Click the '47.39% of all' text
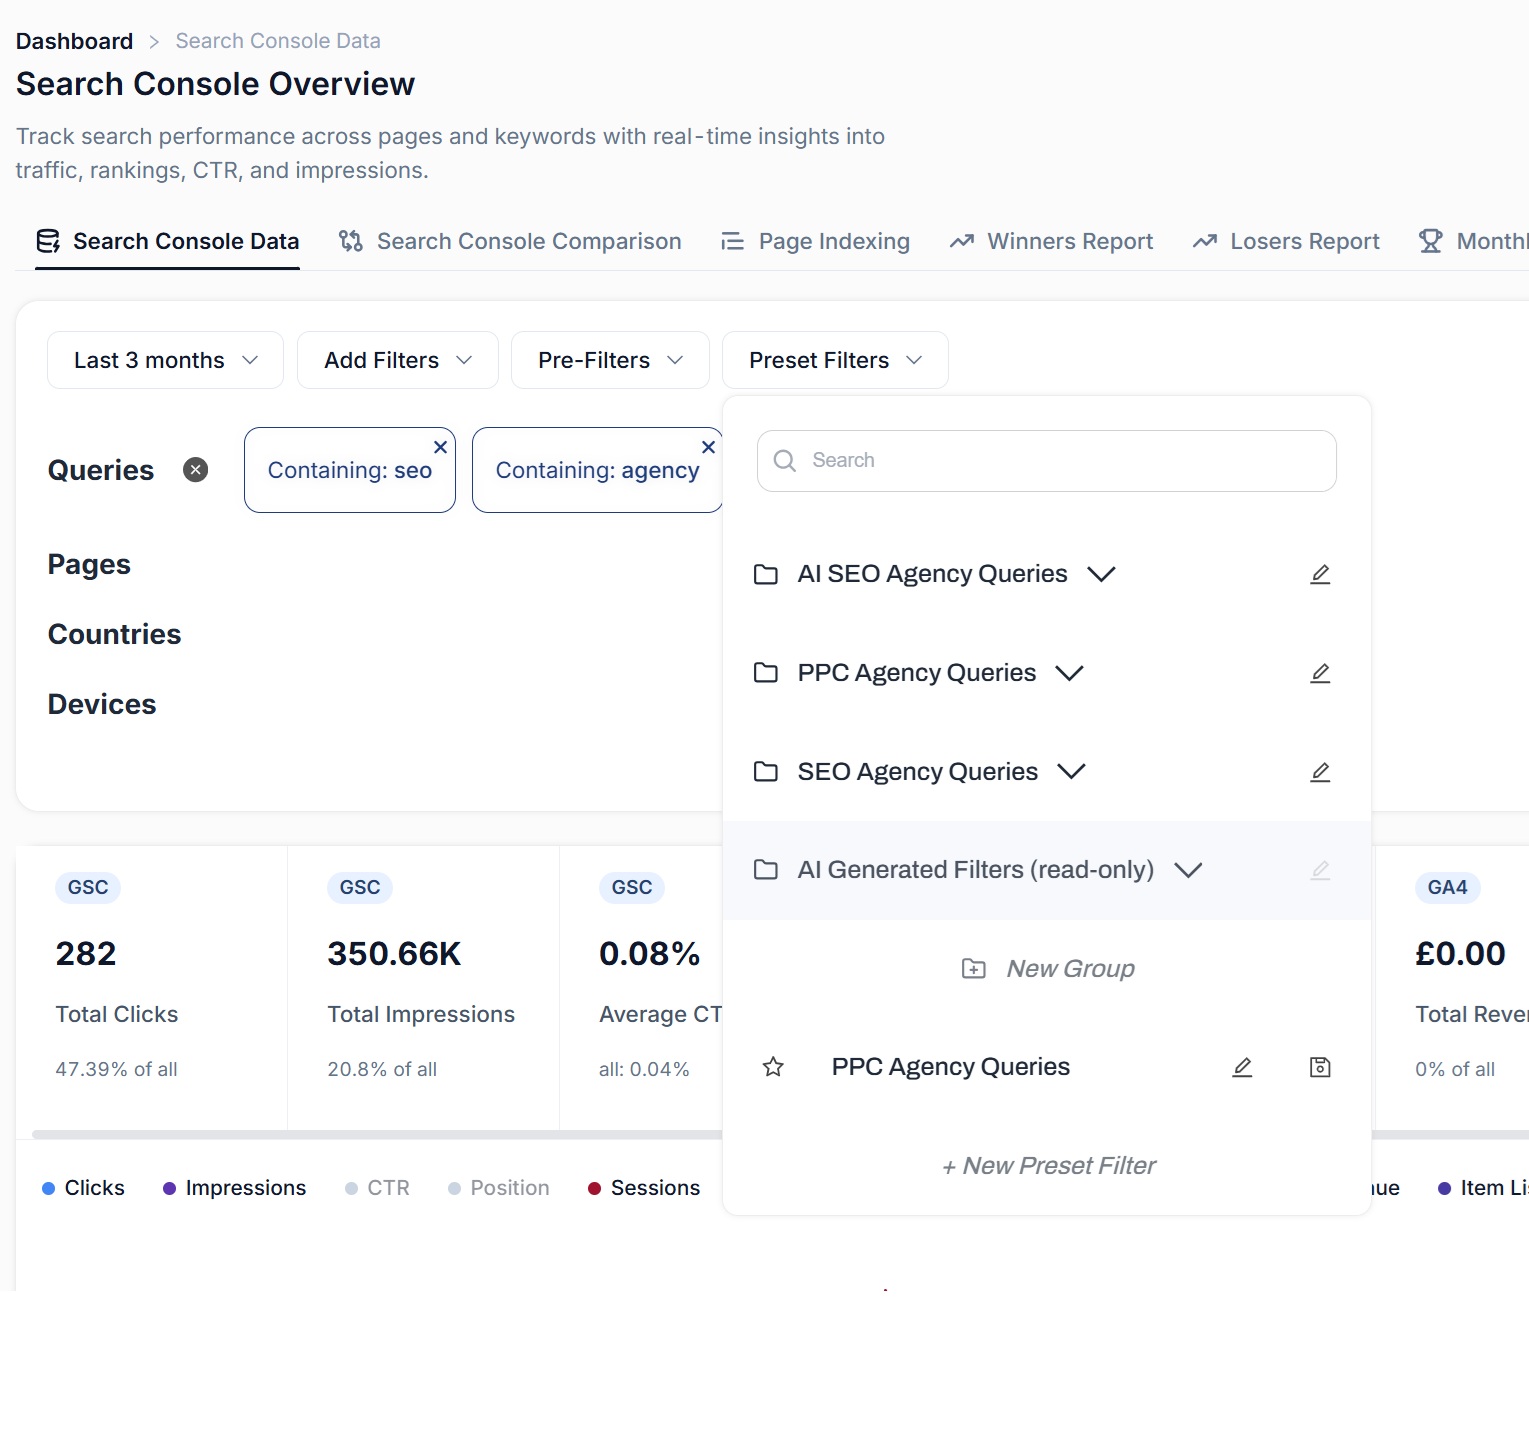The image size is (1529, 1440). 116,1069
